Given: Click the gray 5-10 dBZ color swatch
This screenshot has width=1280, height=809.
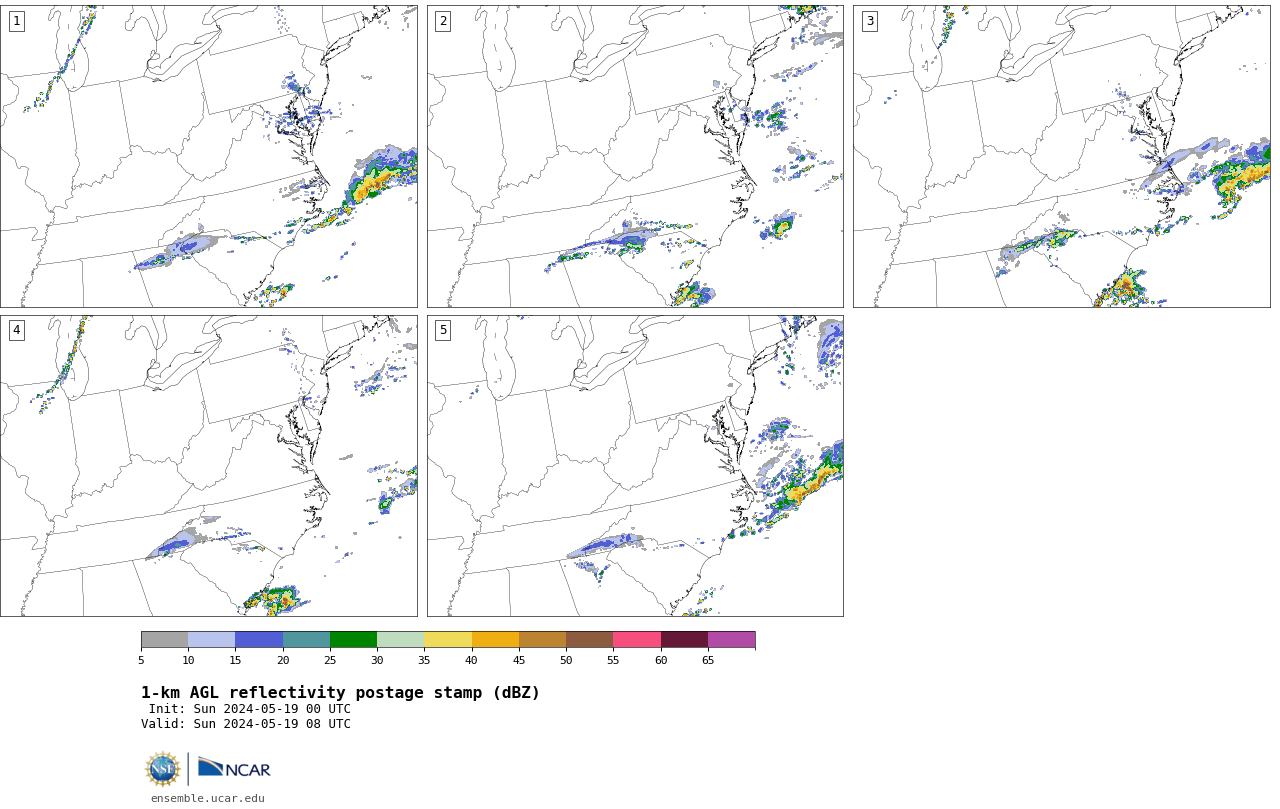Looking at the screenshot, I should click(164, 640).
